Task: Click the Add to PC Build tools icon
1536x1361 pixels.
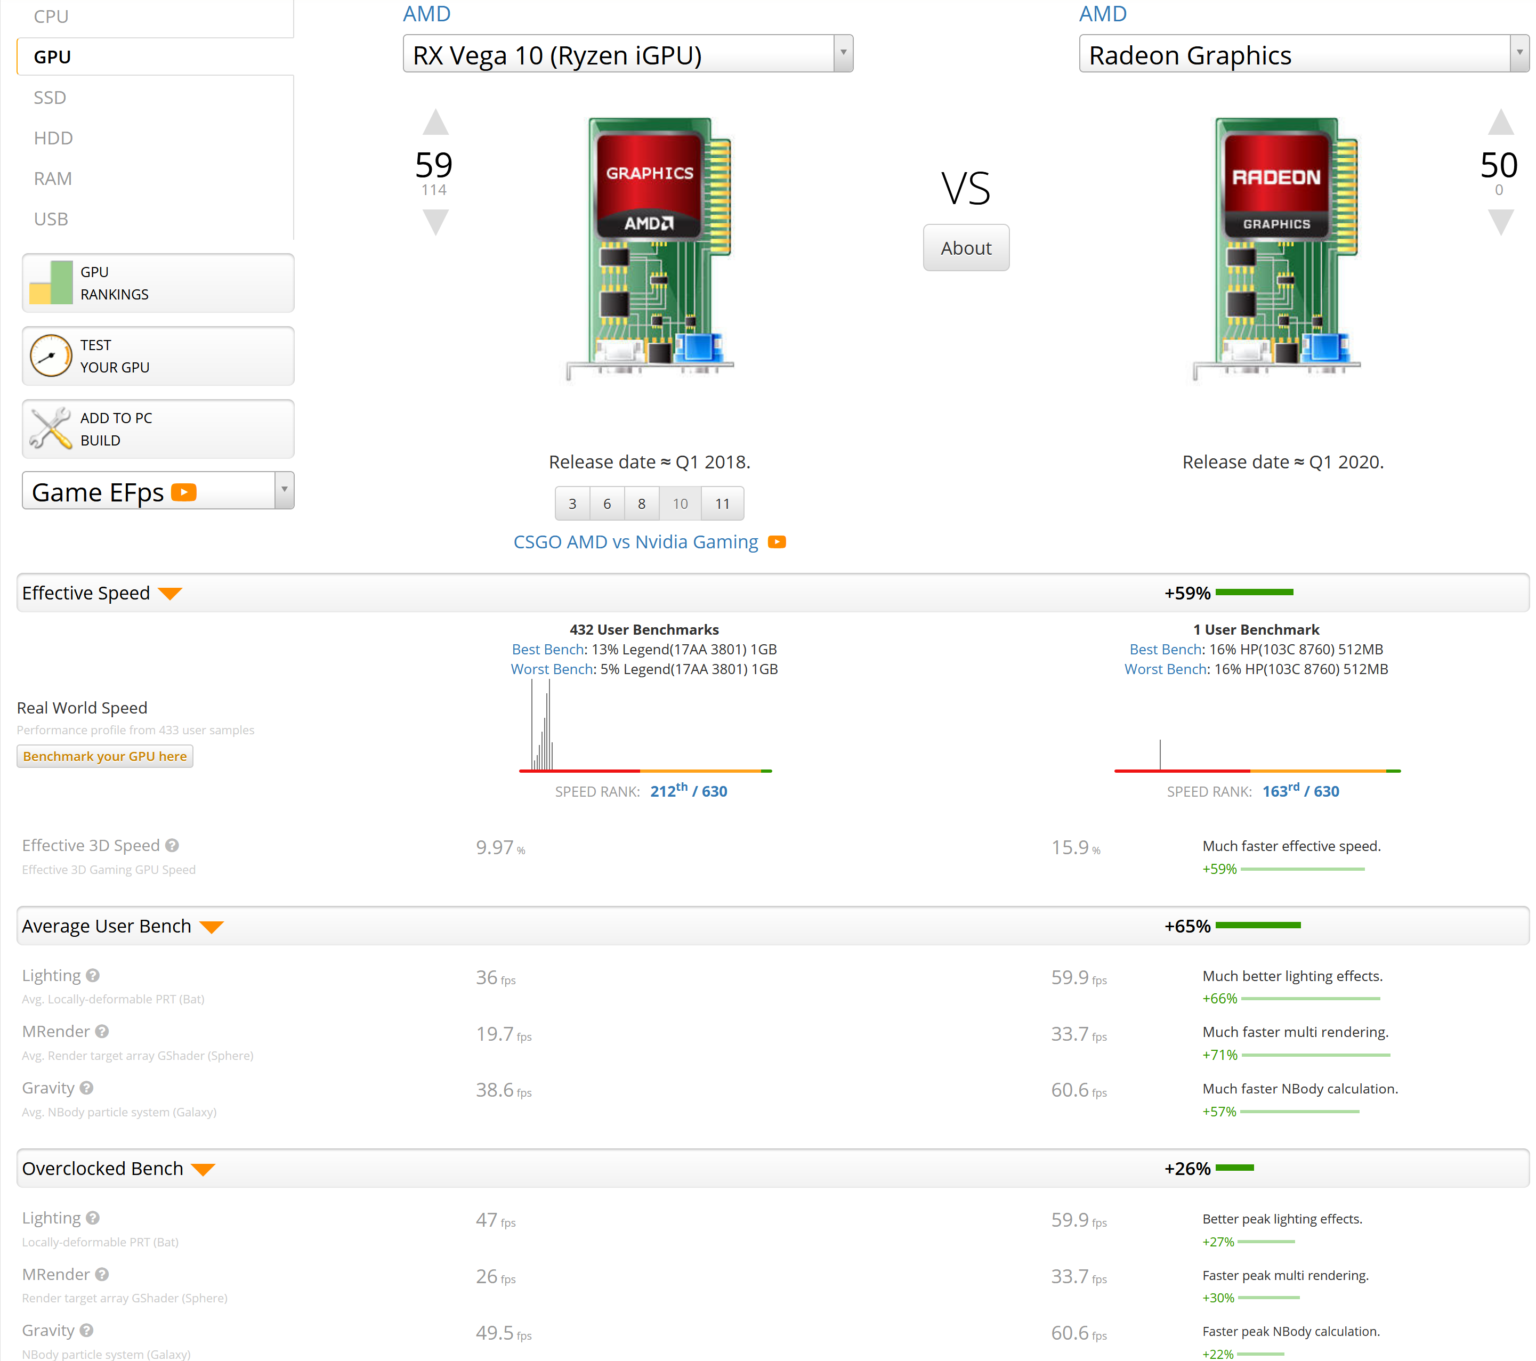Action: (x=51, y=429)
